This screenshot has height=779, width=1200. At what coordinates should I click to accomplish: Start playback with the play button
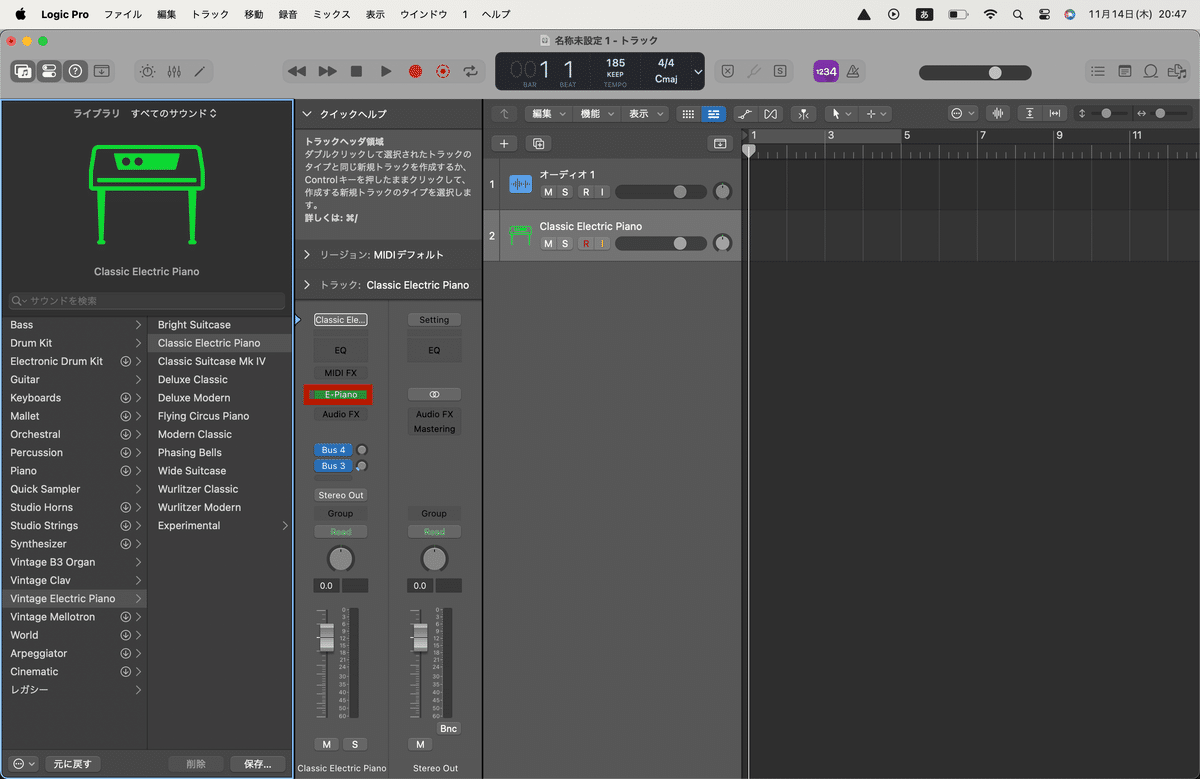(386, 71)
